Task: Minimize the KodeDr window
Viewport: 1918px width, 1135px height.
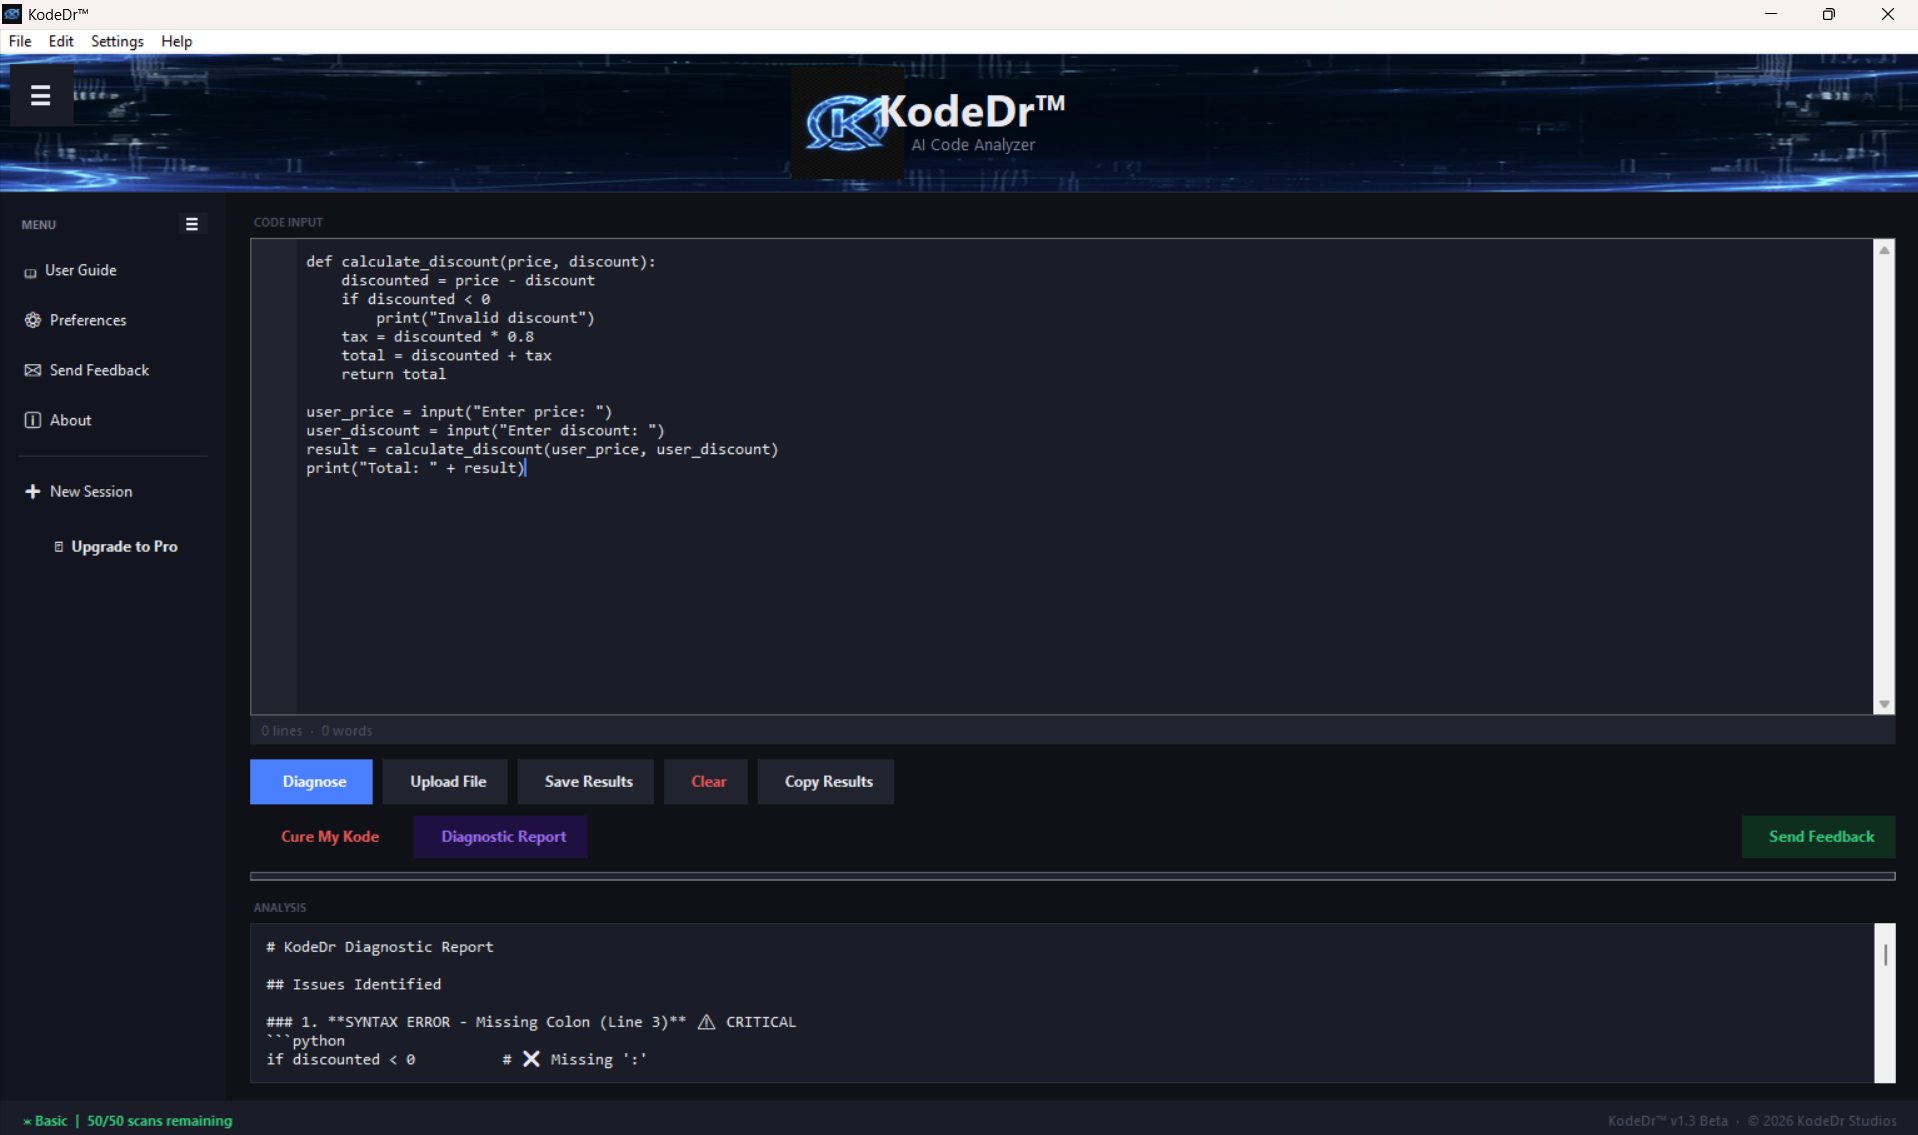Action: (1771, 14)
